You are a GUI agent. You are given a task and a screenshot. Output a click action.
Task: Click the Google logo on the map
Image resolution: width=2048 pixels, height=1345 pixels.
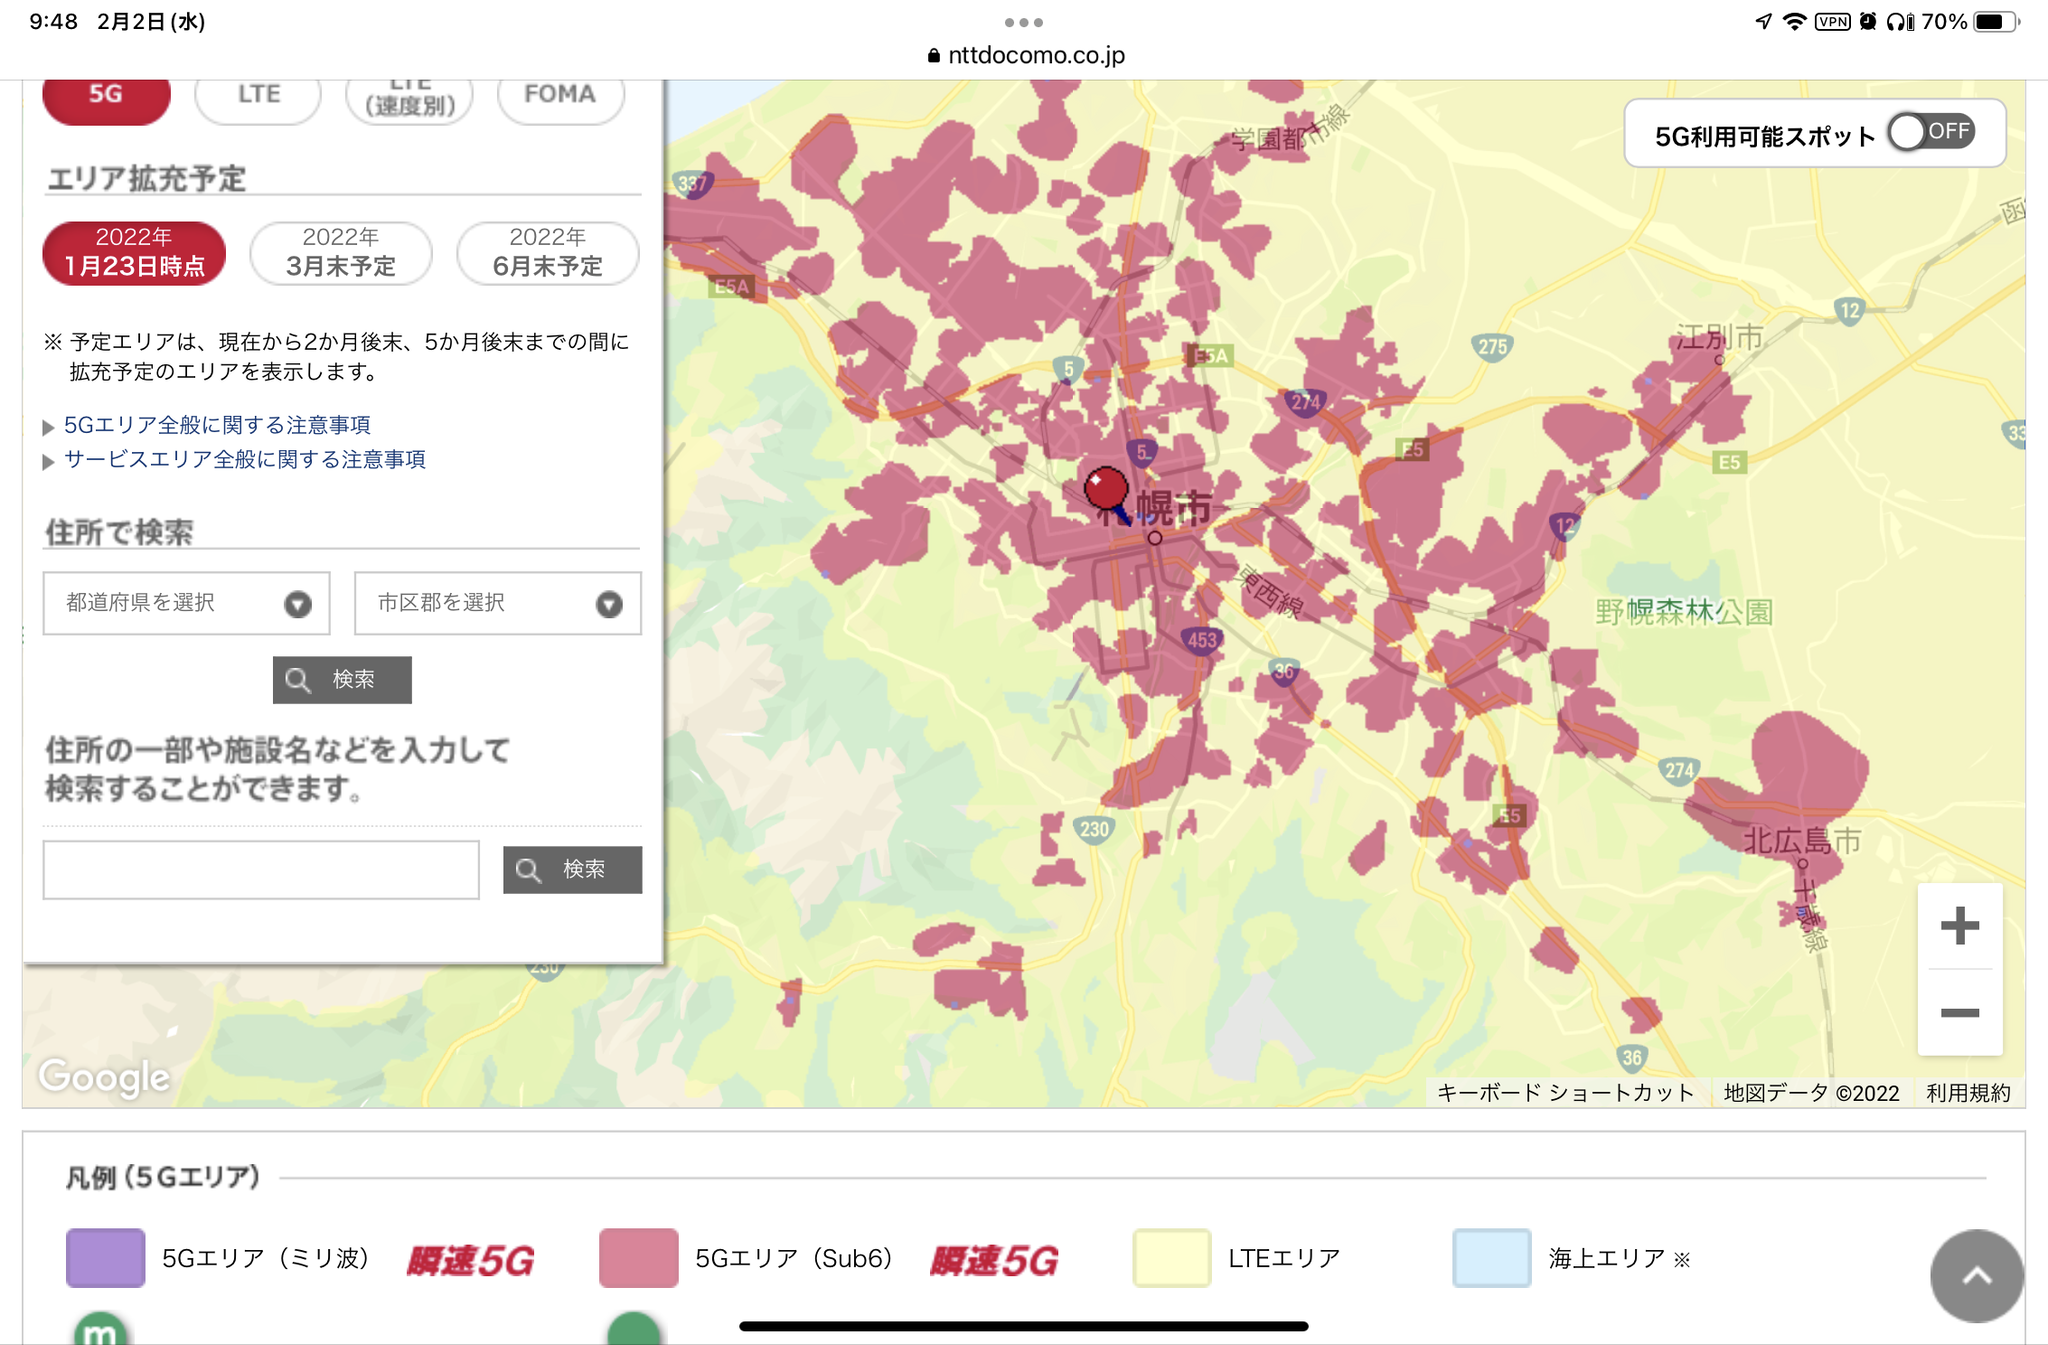pos(104,1077)
